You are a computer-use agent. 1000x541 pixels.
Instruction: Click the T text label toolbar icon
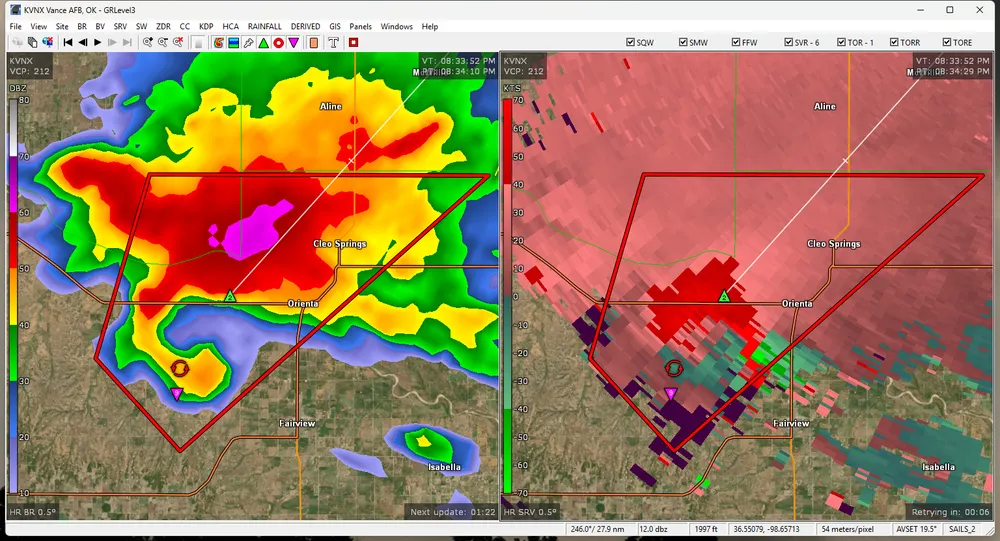[333, 43]
